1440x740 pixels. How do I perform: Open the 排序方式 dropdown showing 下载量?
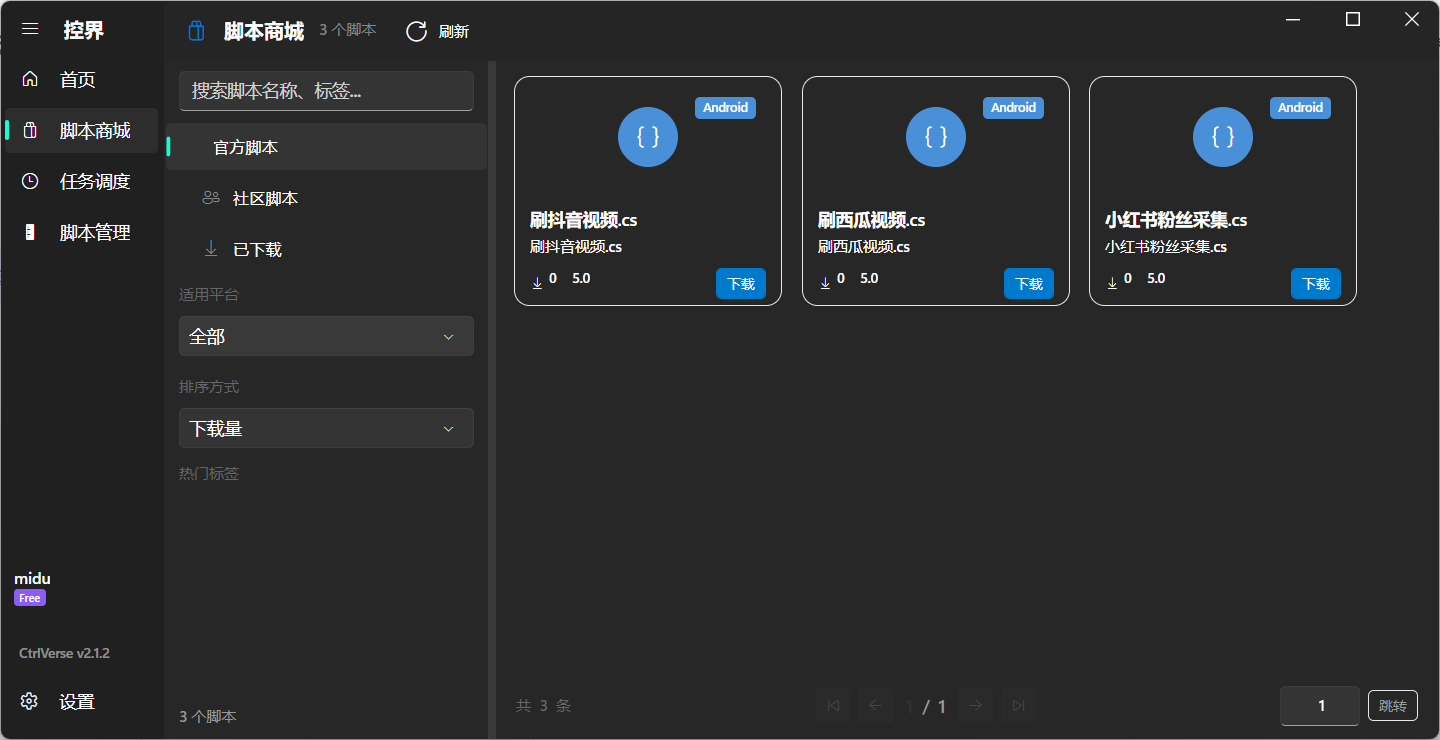click(326, 428)
